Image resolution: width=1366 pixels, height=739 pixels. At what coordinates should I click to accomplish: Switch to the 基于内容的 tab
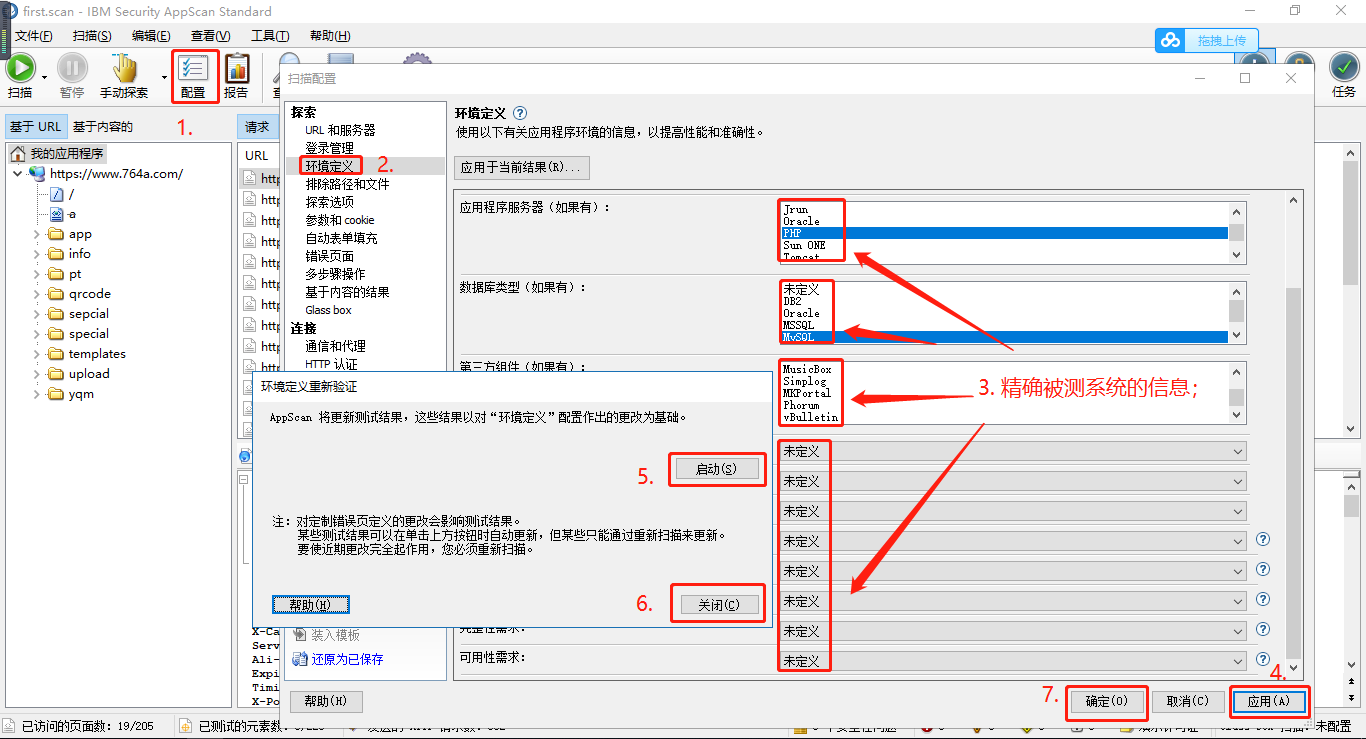103,127
